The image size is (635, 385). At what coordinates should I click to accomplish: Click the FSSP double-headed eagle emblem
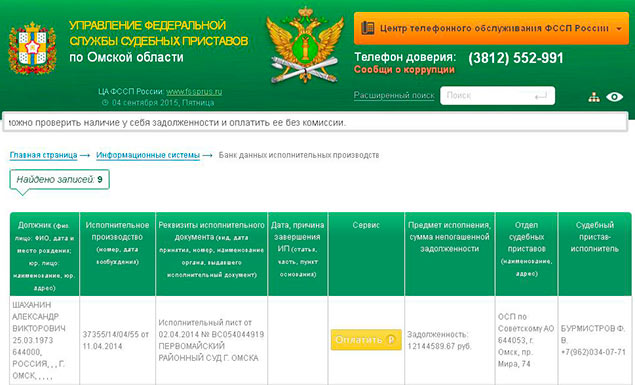(x=305, y=45)
